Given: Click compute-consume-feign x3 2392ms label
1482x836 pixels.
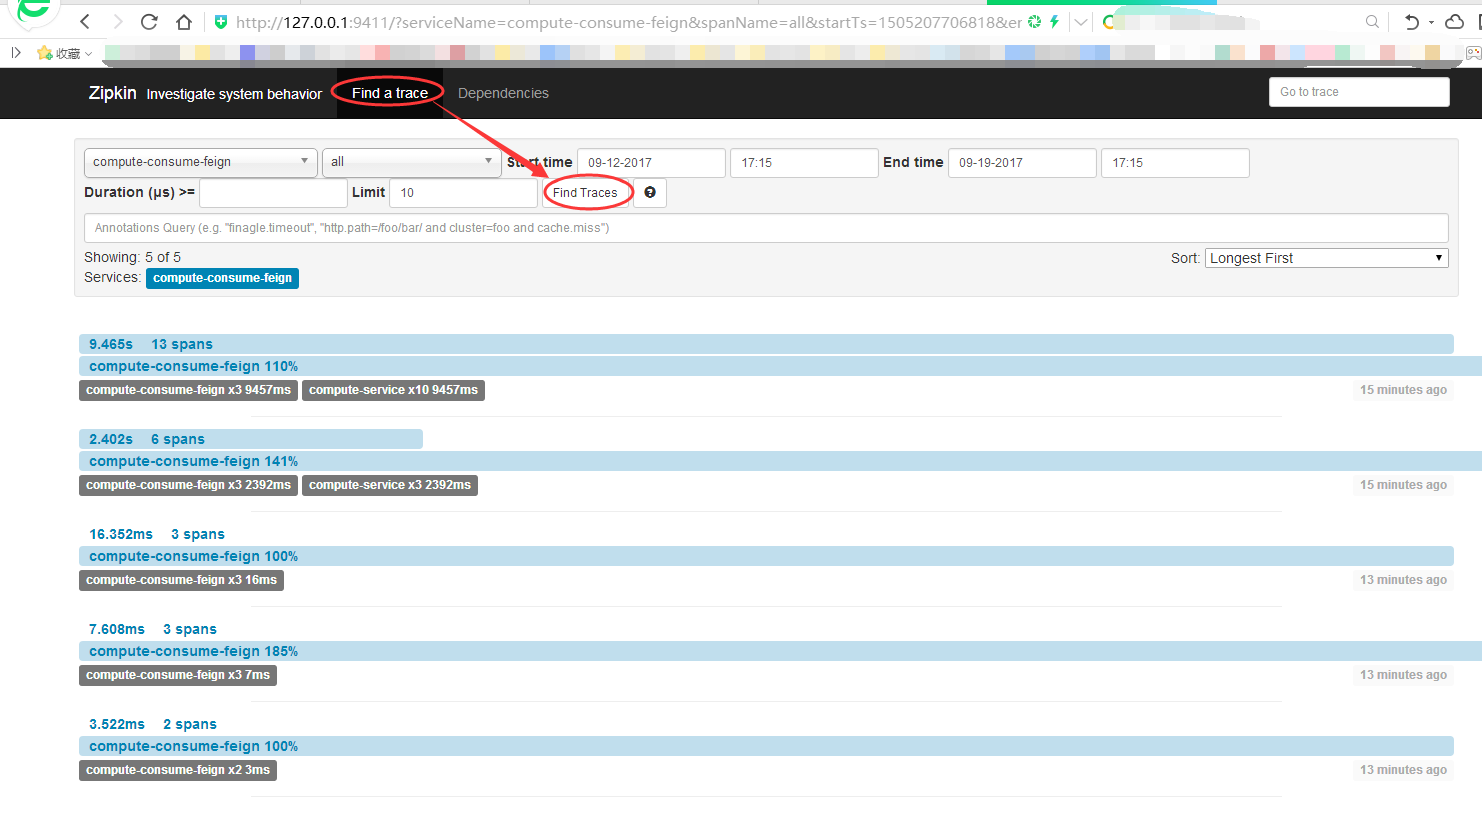Looking at the screenshot, I should [x=188, y=485].
